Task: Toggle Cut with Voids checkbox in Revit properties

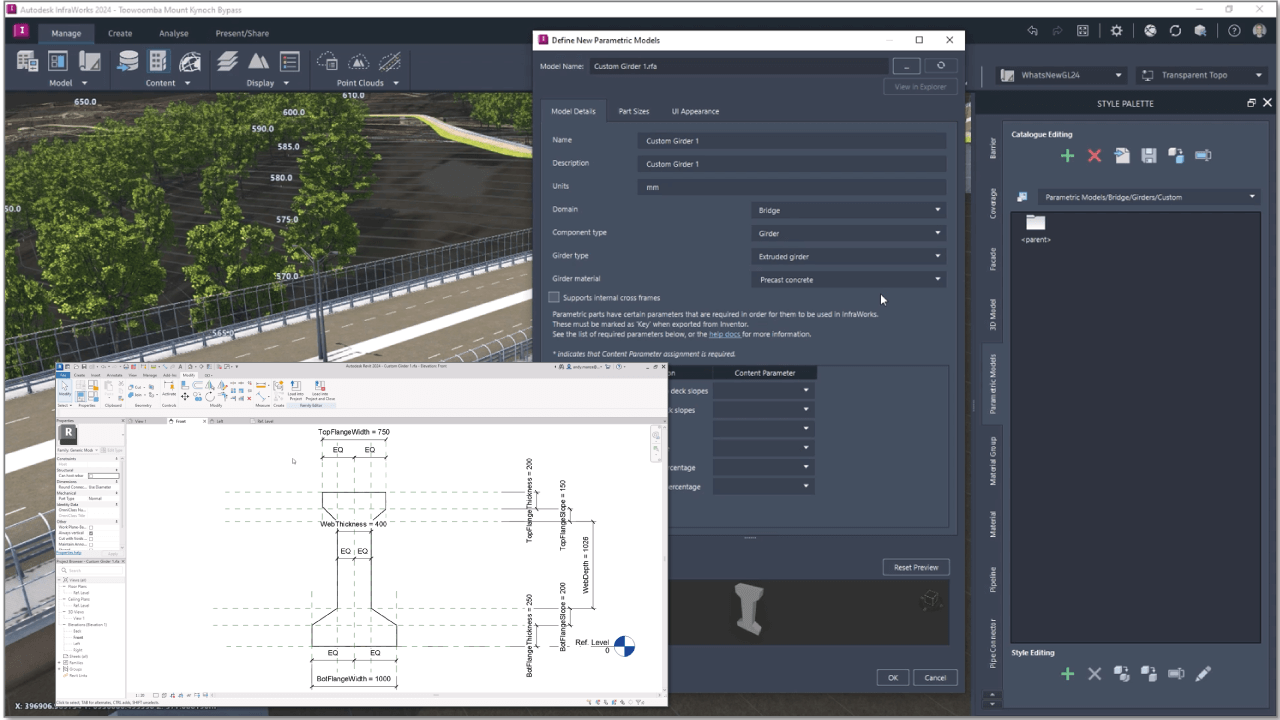Action: pyautogui.click(x=92, y=540)
